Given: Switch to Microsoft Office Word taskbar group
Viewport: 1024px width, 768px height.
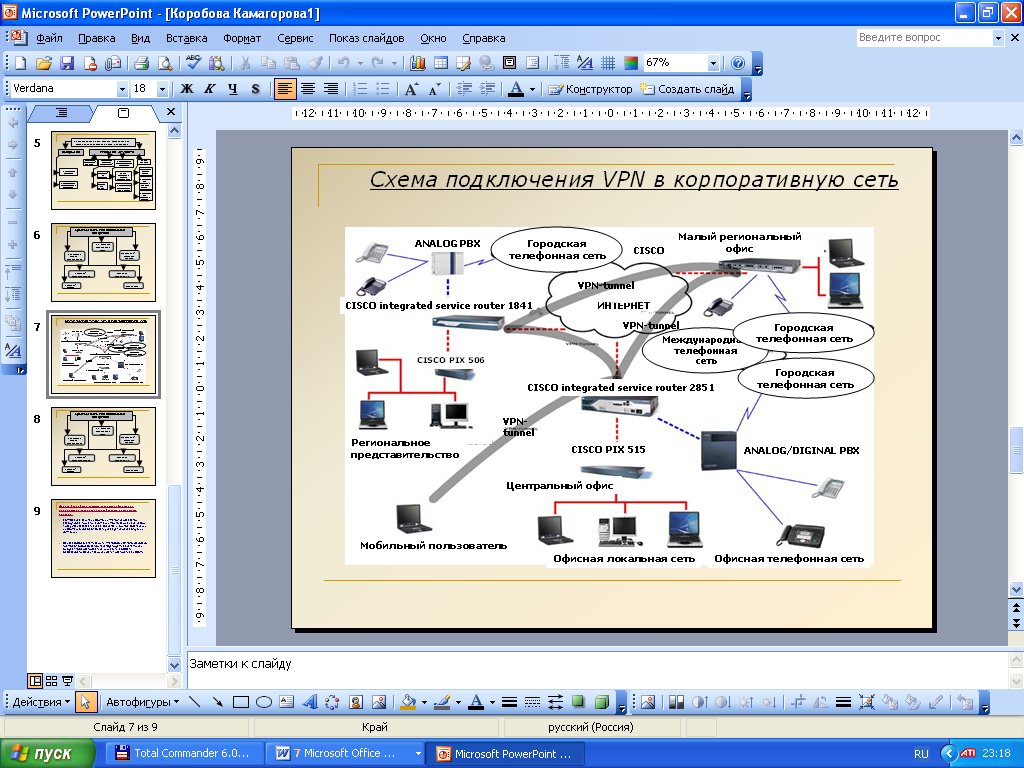Looking at the screenshot, I should [345, 754].
